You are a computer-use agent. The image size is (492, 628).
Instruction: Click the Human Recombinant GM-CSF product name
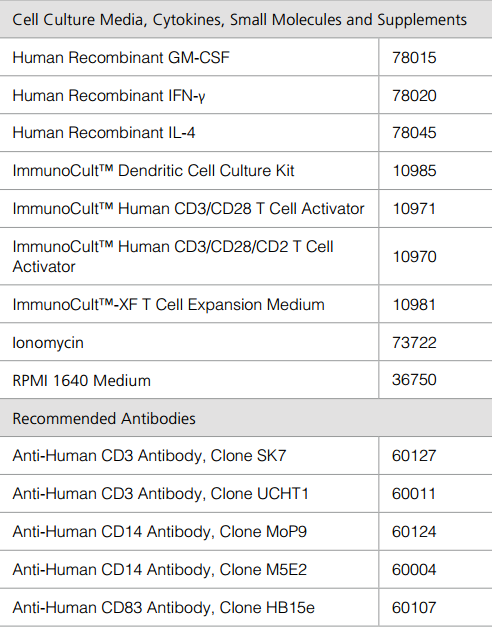coord(121,57)
